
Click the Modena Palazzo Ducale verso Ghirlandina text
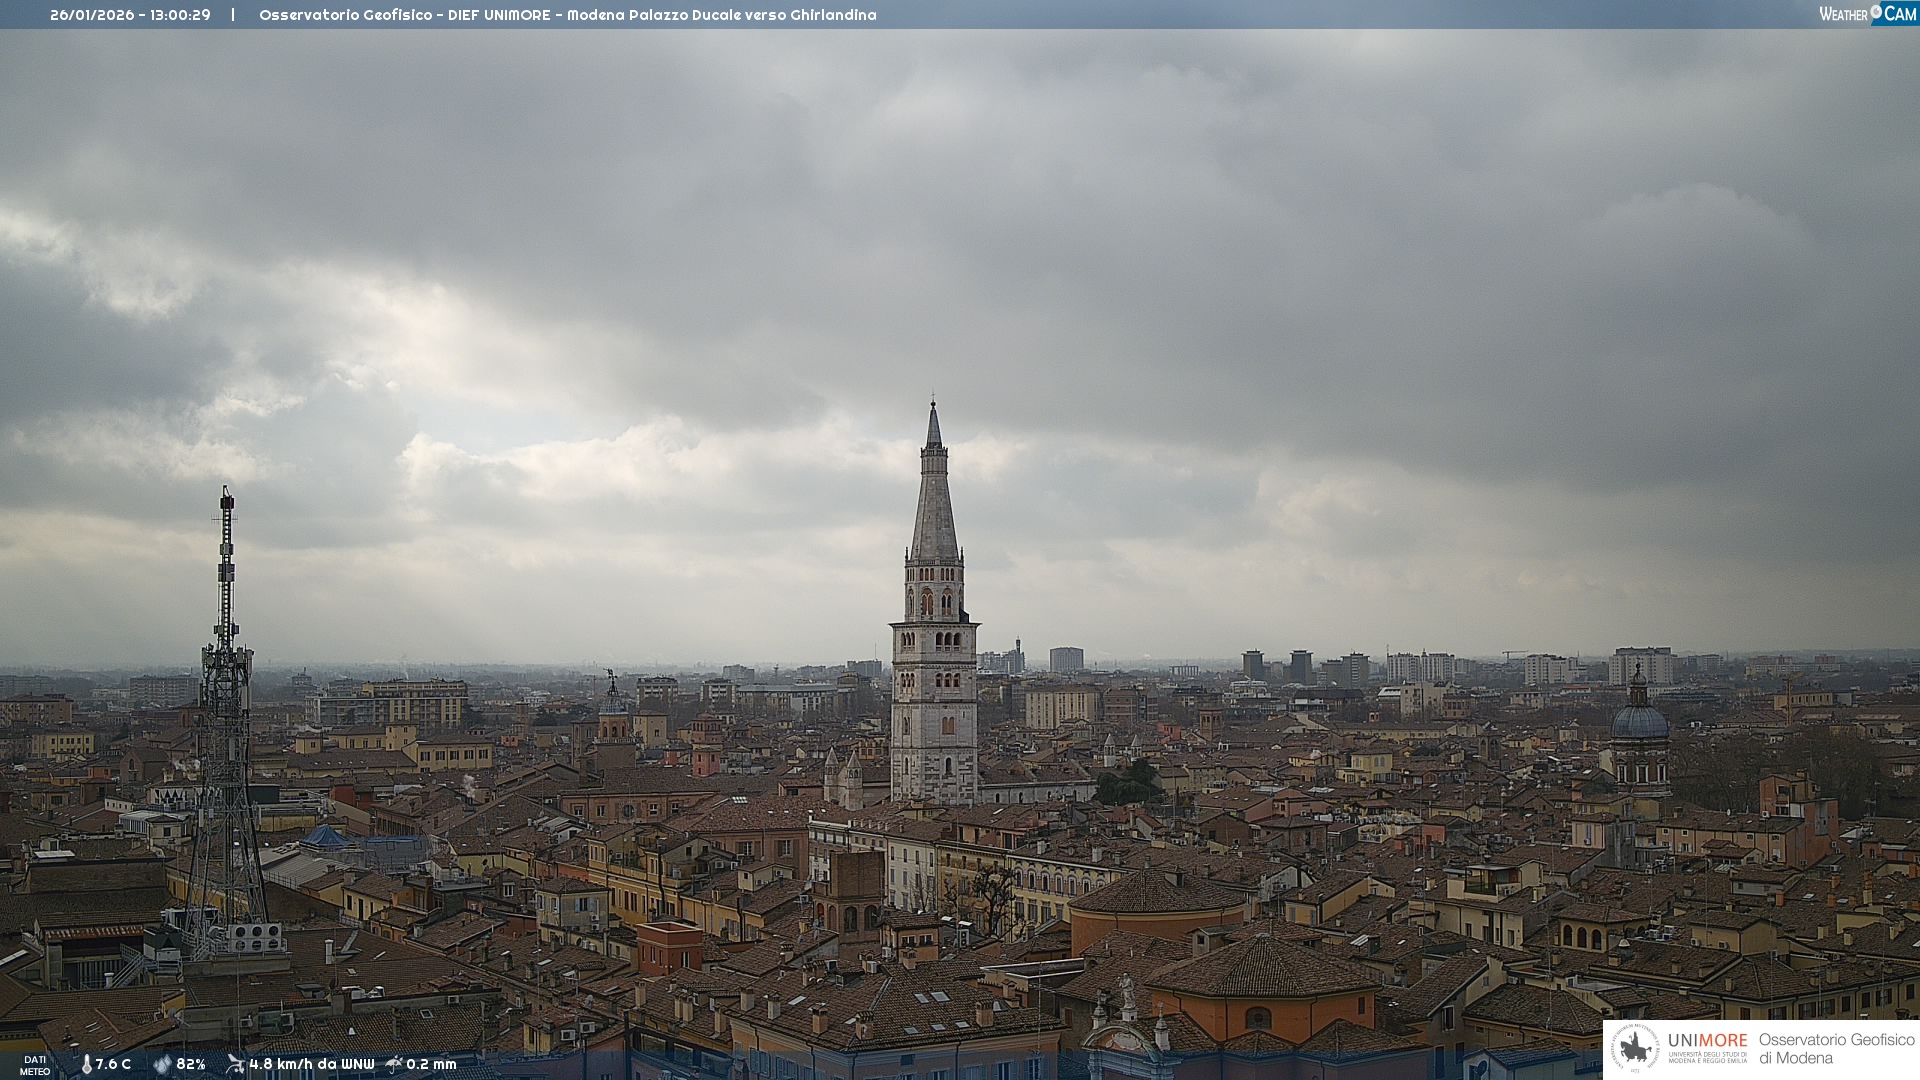click(721, 15)
